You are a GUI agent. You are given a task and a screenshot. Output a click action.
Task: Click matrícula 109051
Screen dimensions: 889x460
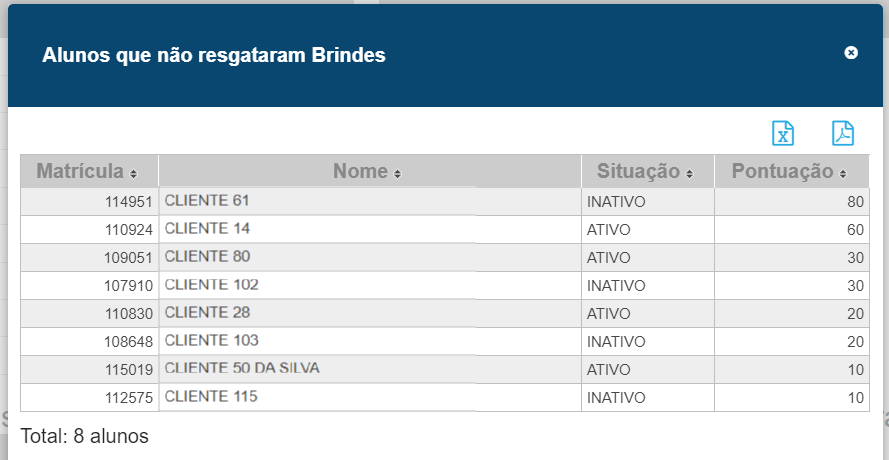127,257
